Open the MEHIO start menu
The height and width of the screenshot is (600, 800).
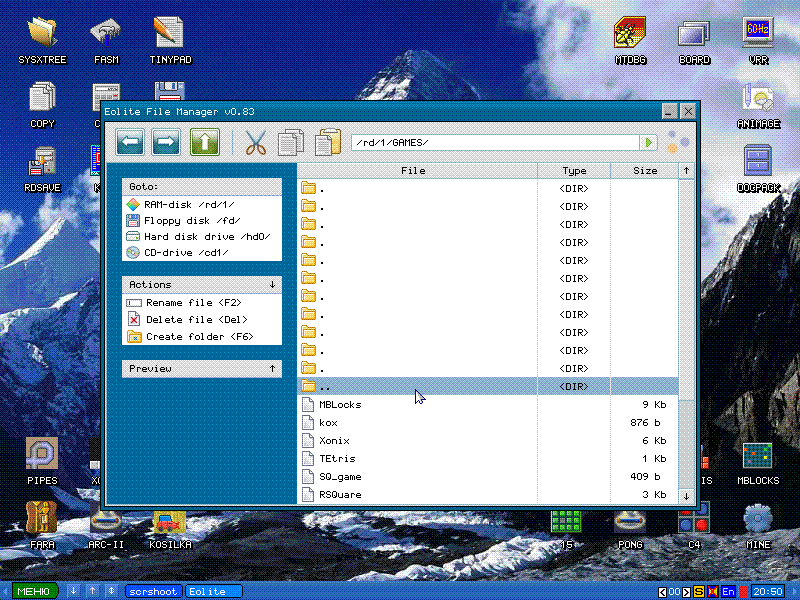point(34,591)
